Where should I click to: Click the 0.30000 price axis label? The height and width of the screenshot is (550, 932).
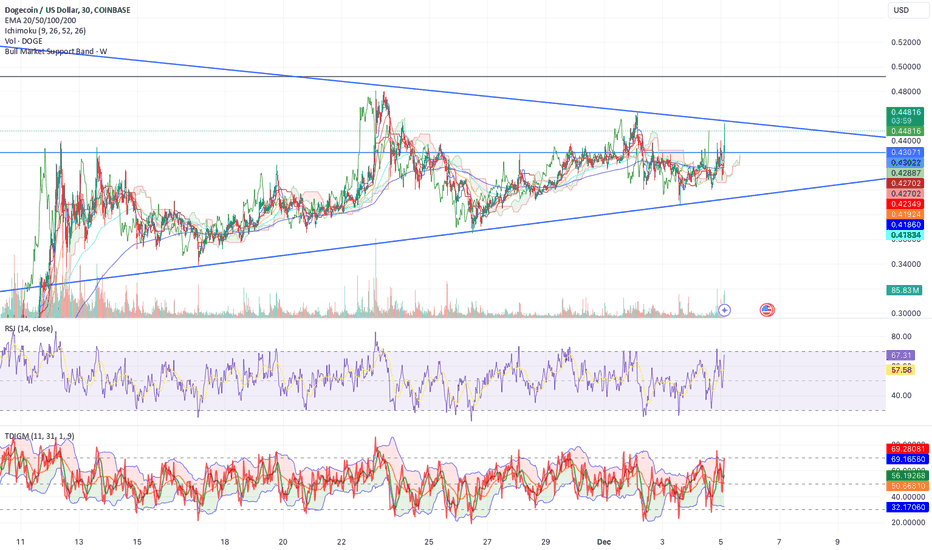(906, 313)
